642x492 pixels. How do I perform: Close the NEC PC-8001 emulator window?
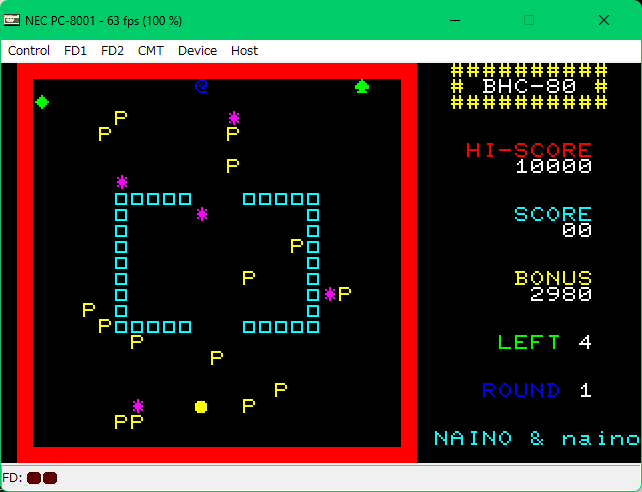604,19
